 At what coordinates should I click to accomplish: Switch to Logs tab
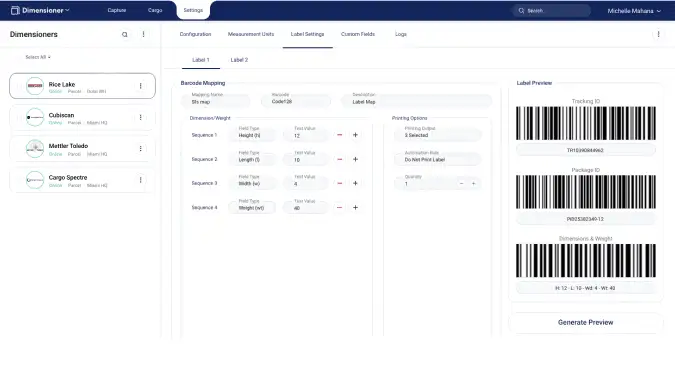pyautogui.click(x=401, y=34)
